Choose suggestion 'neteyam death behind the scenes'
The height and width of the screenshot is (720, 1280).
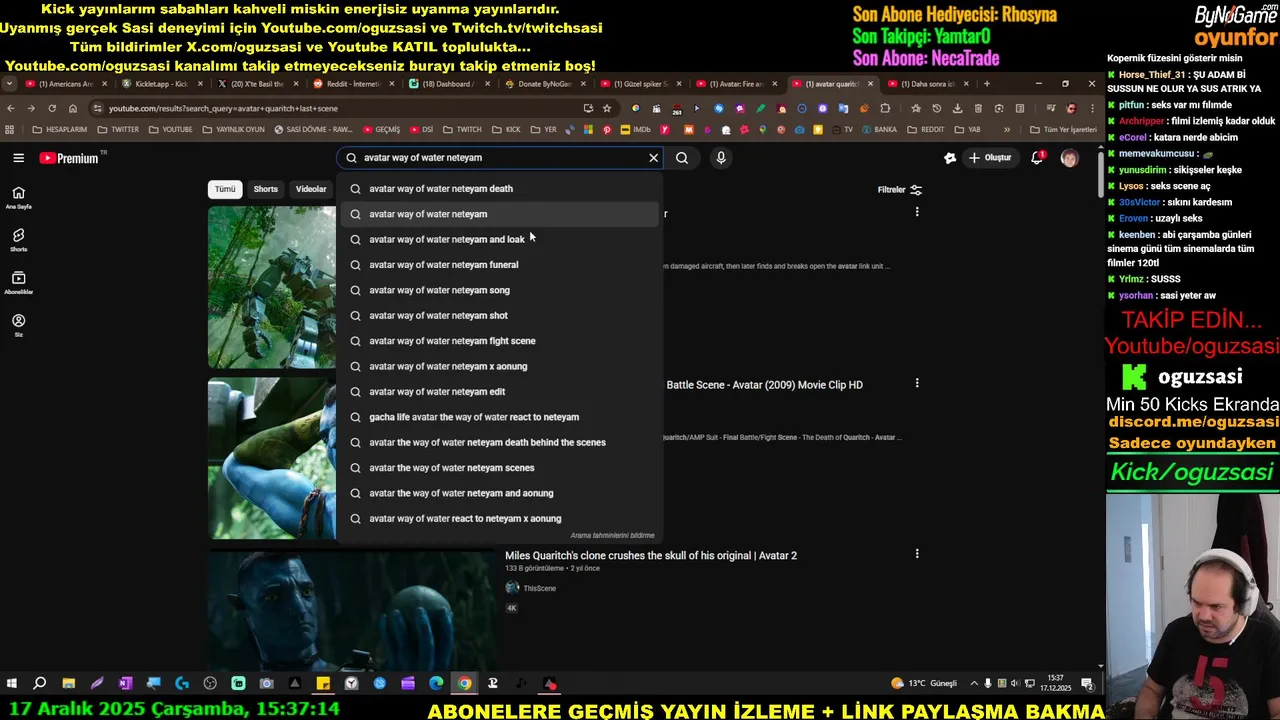tap(499, 442)
